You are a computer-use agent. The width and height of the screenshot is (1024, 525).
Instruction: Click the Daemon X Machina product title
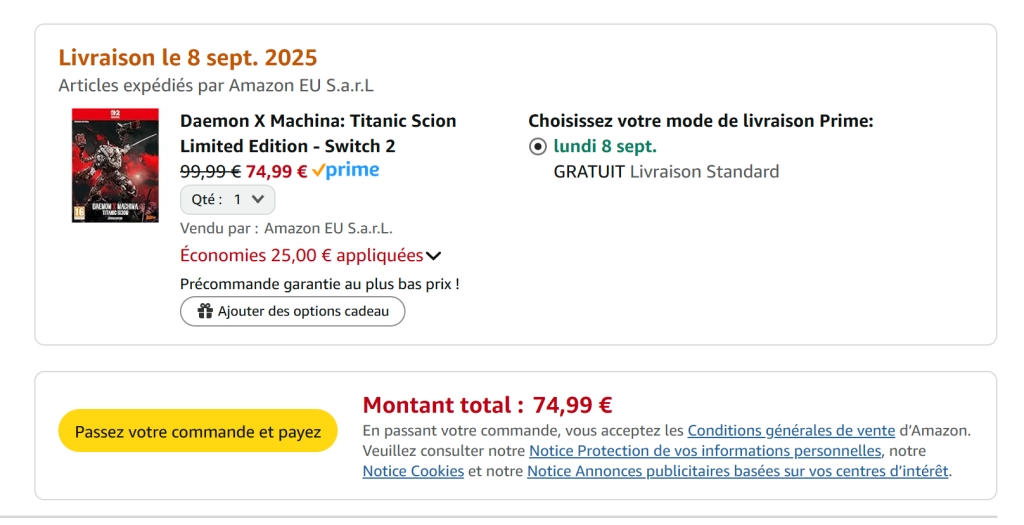coord(318,133)
